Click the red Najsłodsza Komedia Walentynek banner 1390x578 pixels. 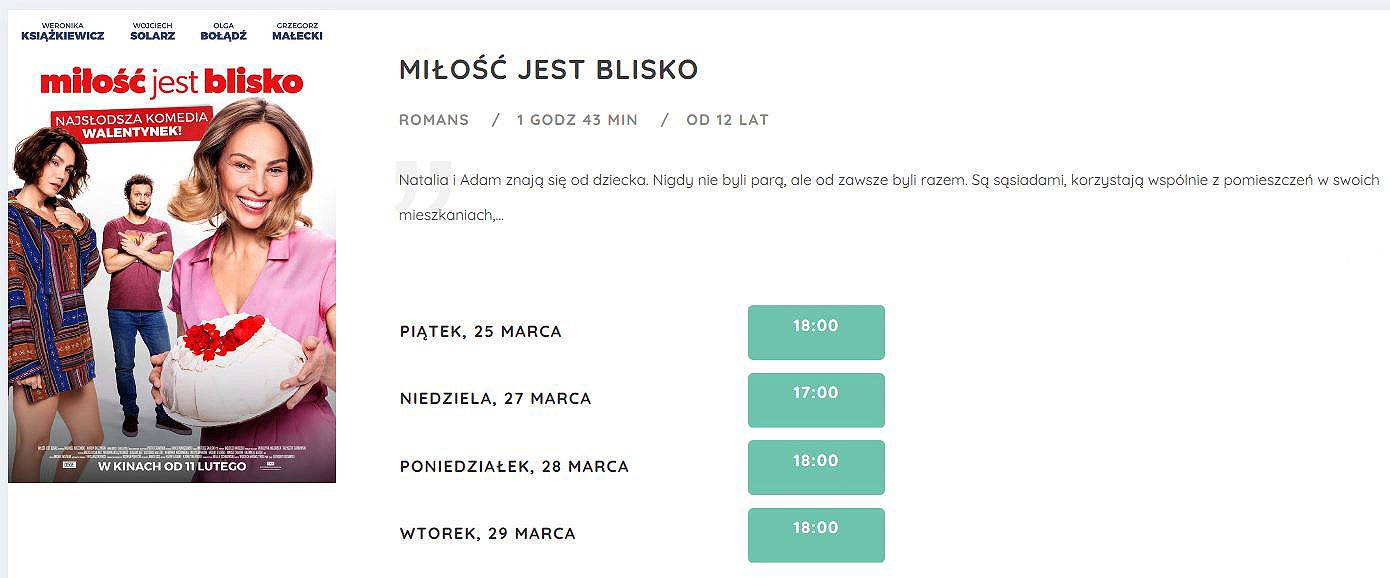tap(133, 124)
